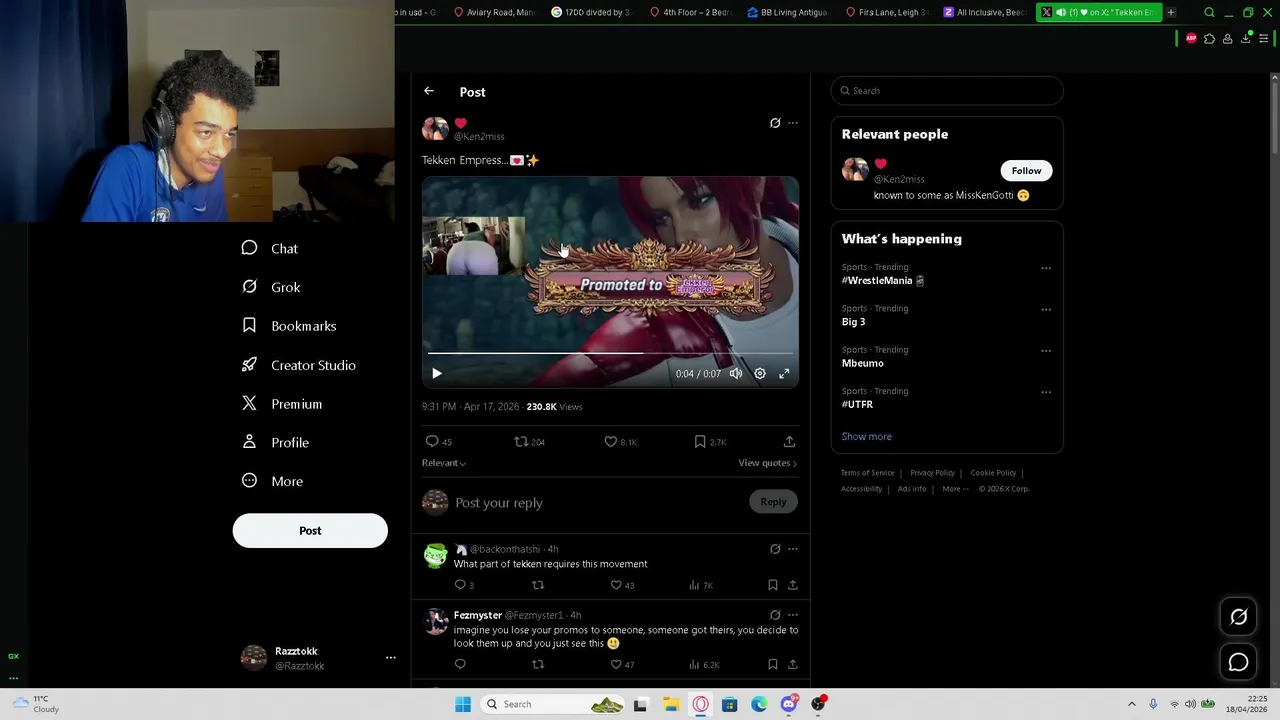This screenshot has height=720, width=1280.
Task: Bookmark backonthatshi reply
Action: click(772, 585)
